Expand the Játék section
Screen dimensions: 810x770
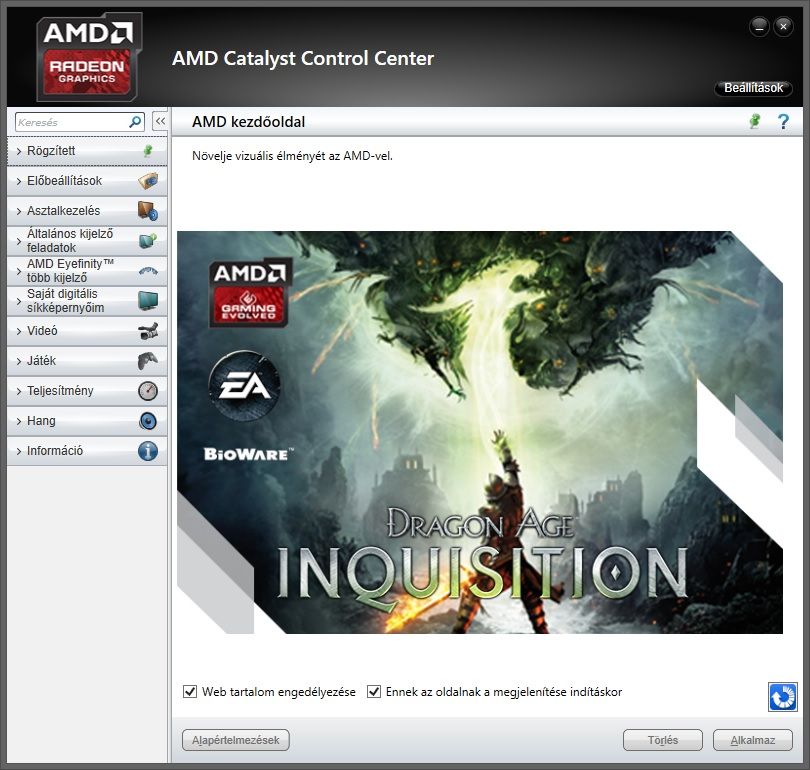(87, 360)
